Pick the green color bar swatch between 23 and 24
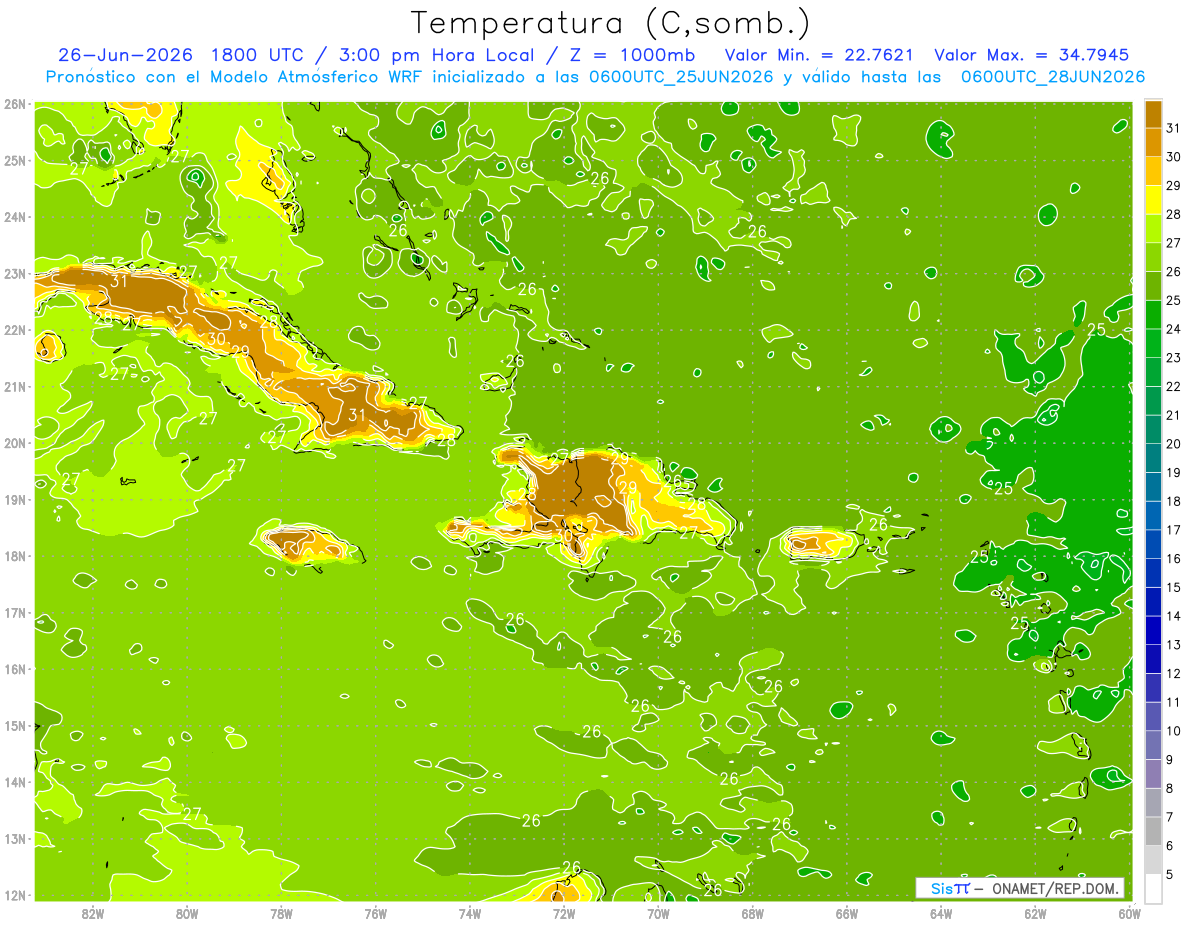This screenshot has width=1200, height=927. pyautogui.click(x=1154, y=343)
